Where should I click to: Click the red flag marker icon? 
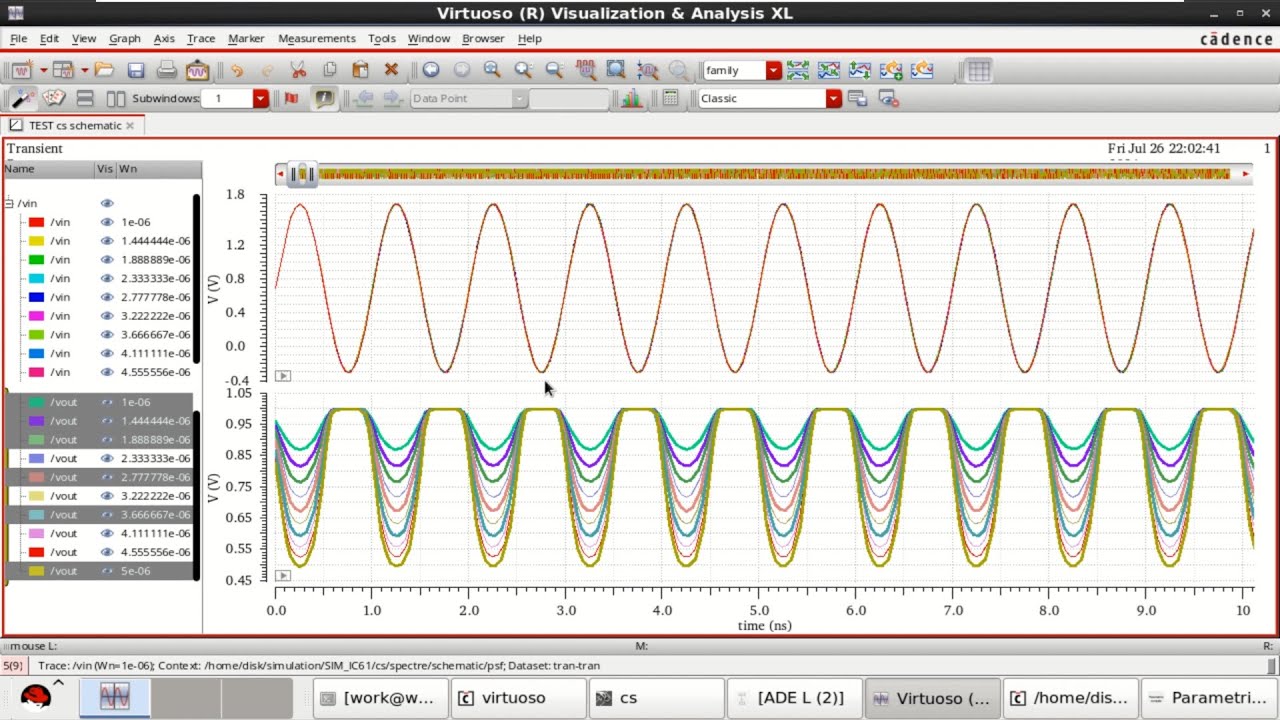coord(291,98)
